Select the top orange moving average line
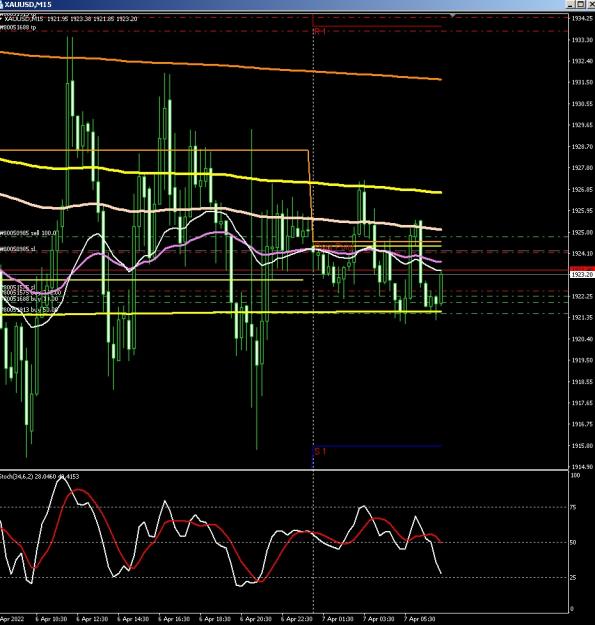 [x=220, y=65]
